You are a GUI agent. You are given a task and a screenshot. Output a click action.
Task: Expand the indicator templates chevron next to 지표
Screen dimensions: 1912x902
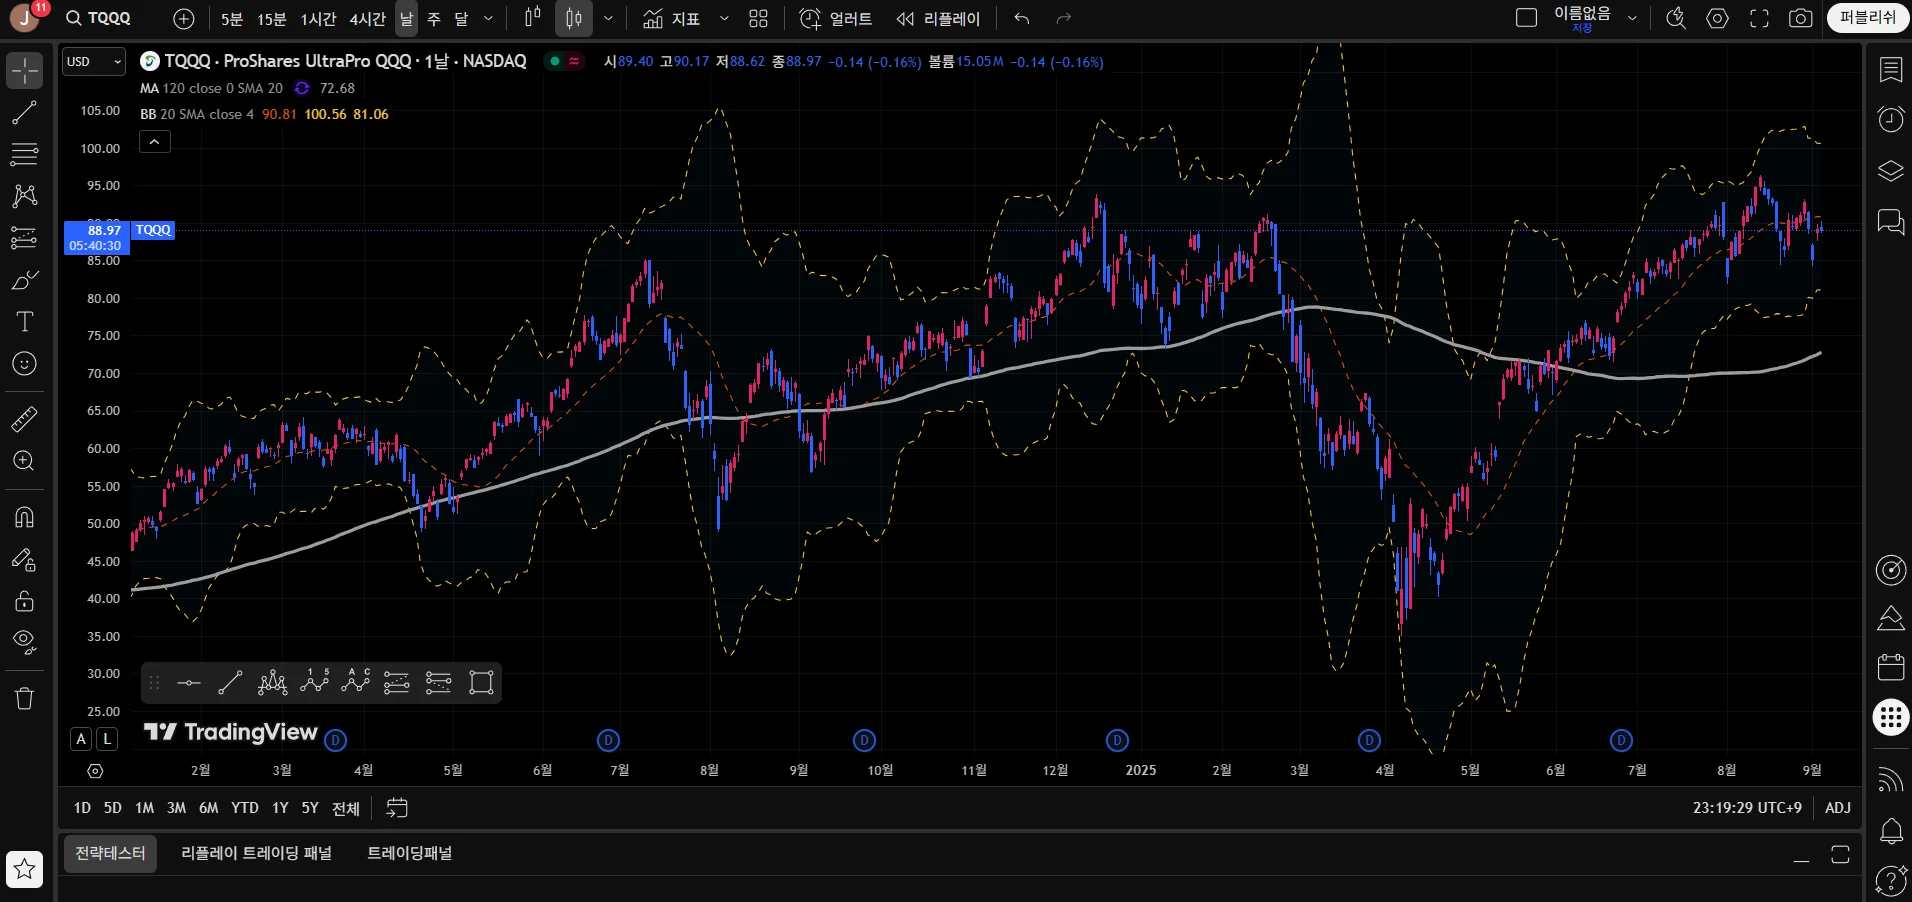coord(724,19)
